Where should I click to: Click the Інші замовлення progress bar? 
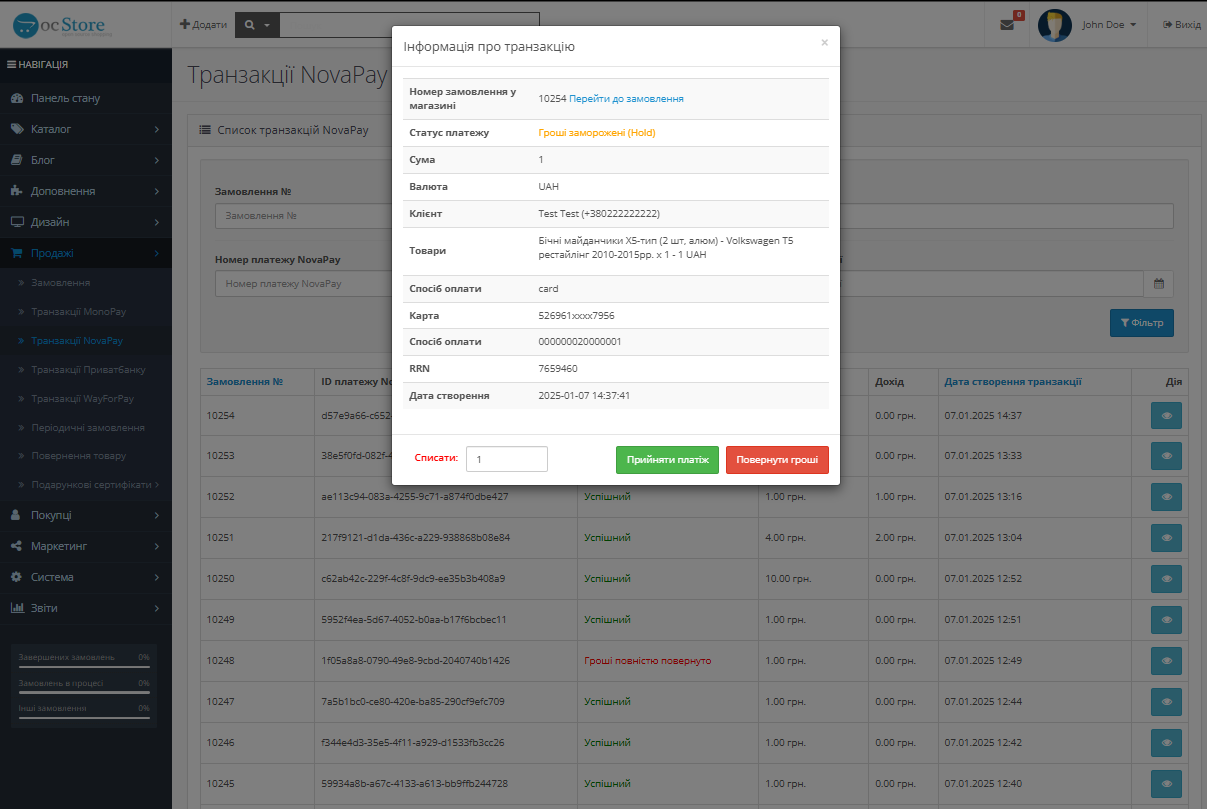[84, 717]
